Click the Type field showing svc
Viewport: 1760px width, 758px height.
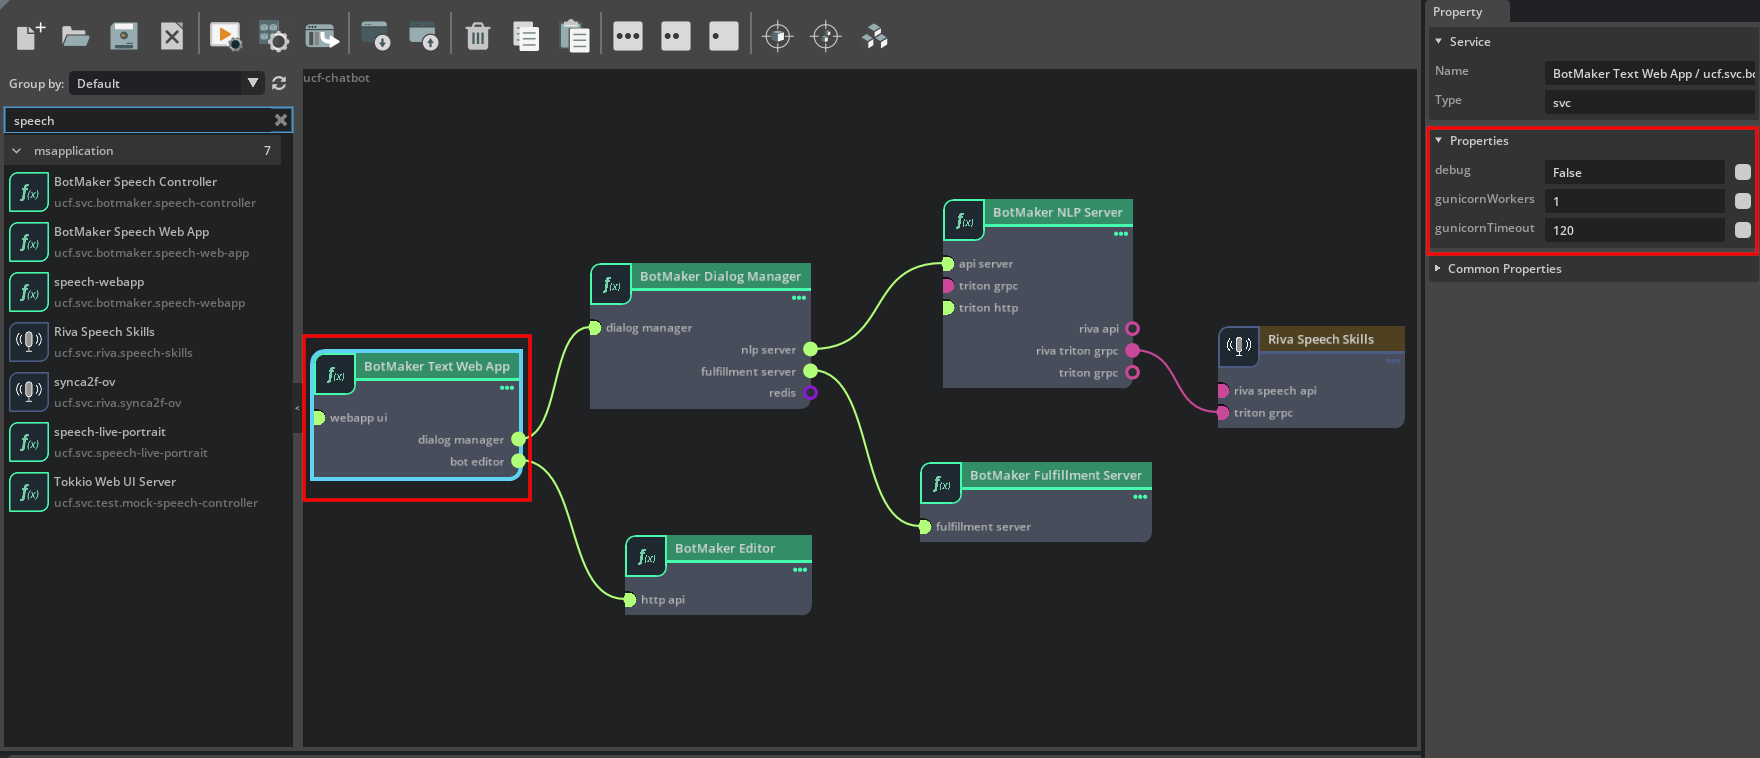coord(1649,102)
